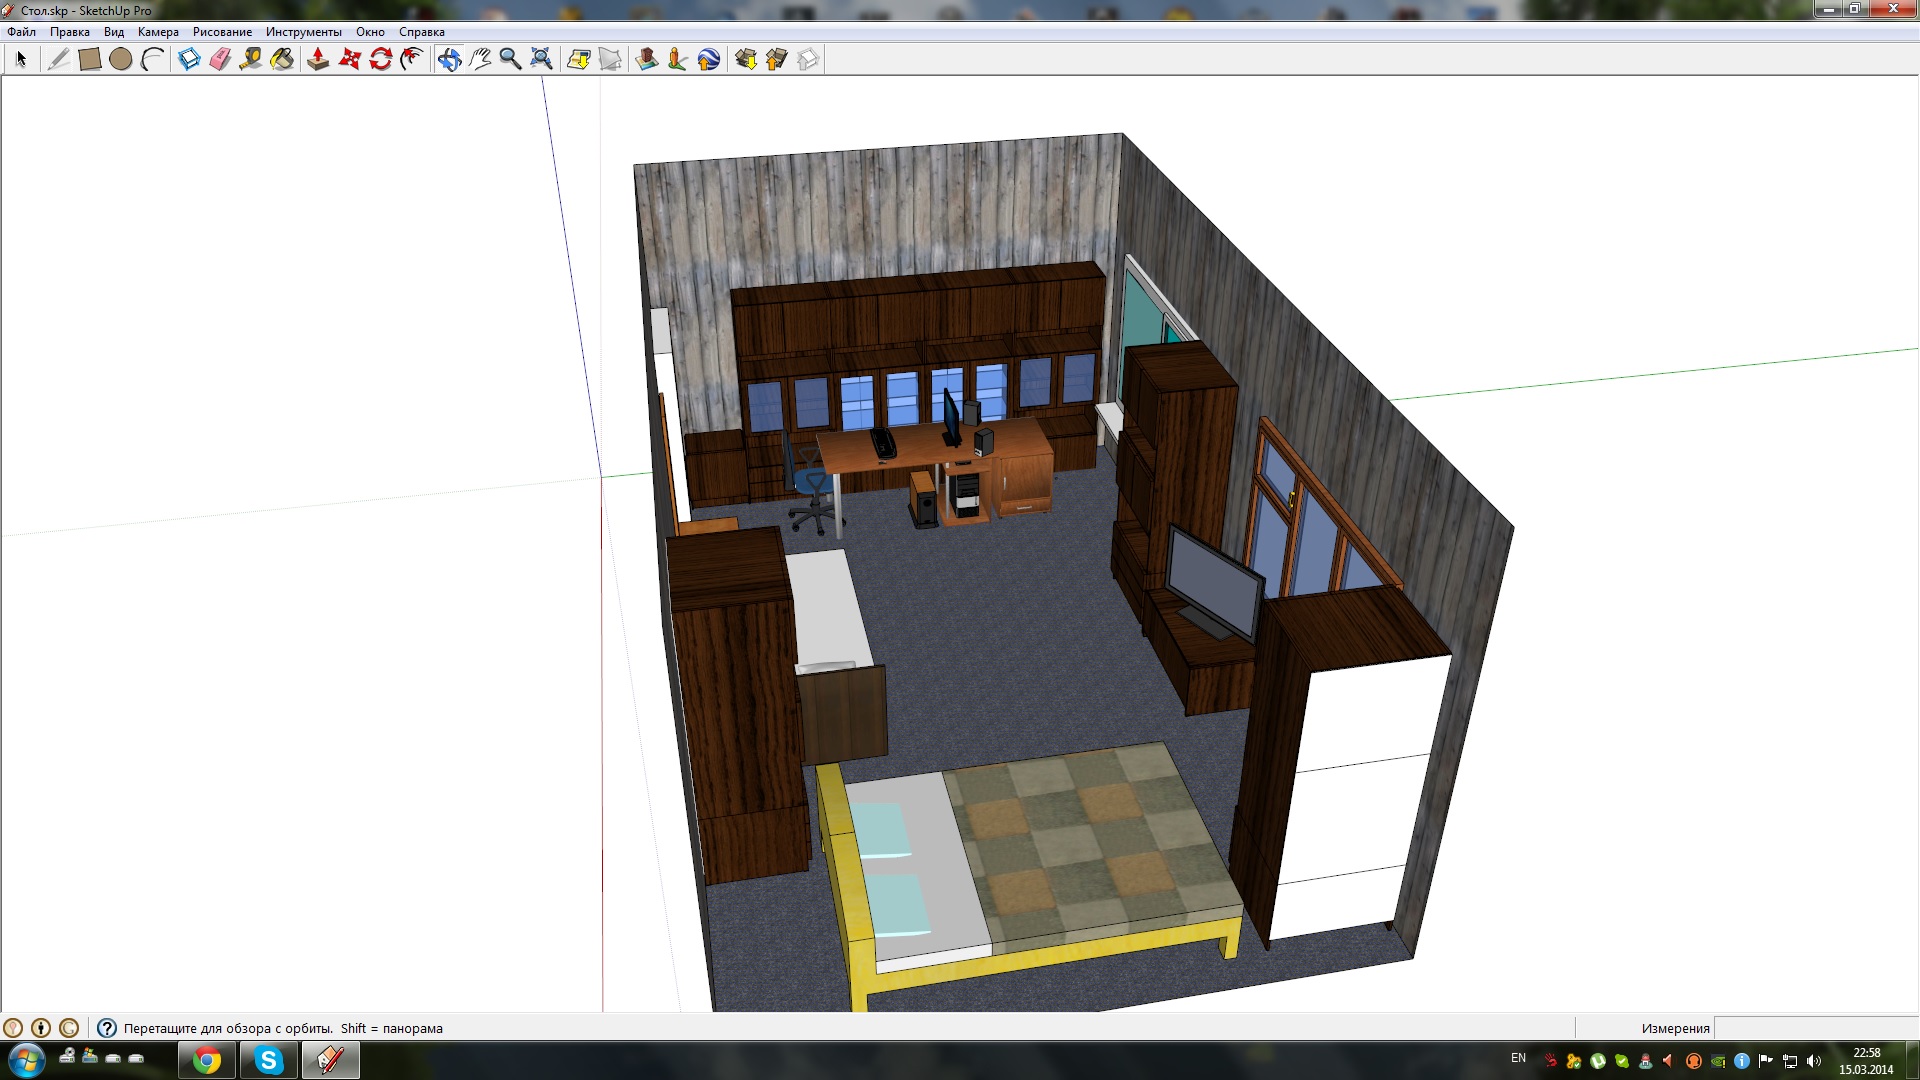Screen dimensions: 1920x1080
Task: Select the arrow Select tool
Action: 21,59
